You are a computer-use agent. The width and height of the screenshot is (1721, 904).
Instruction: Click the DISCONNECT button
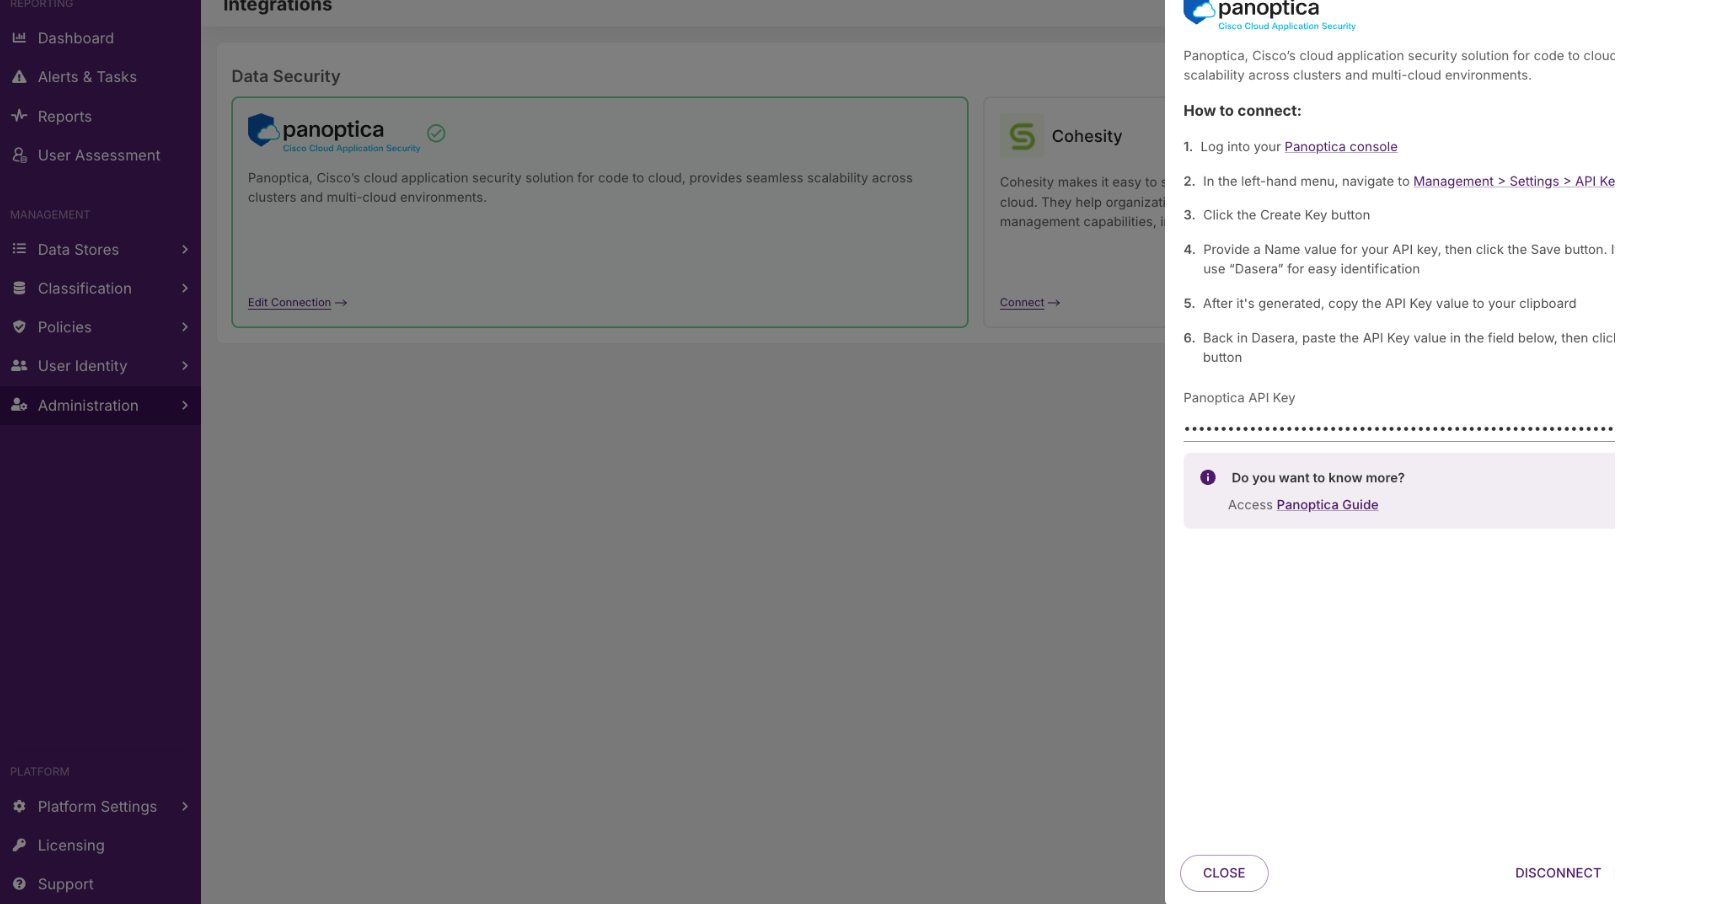pos(1557,873)
